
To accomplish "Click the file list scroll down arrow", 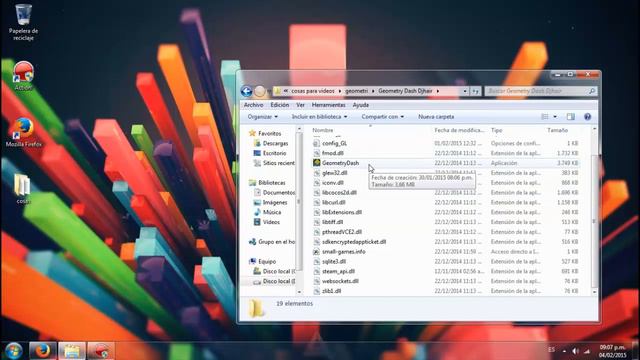I will [x=594, y=292].
